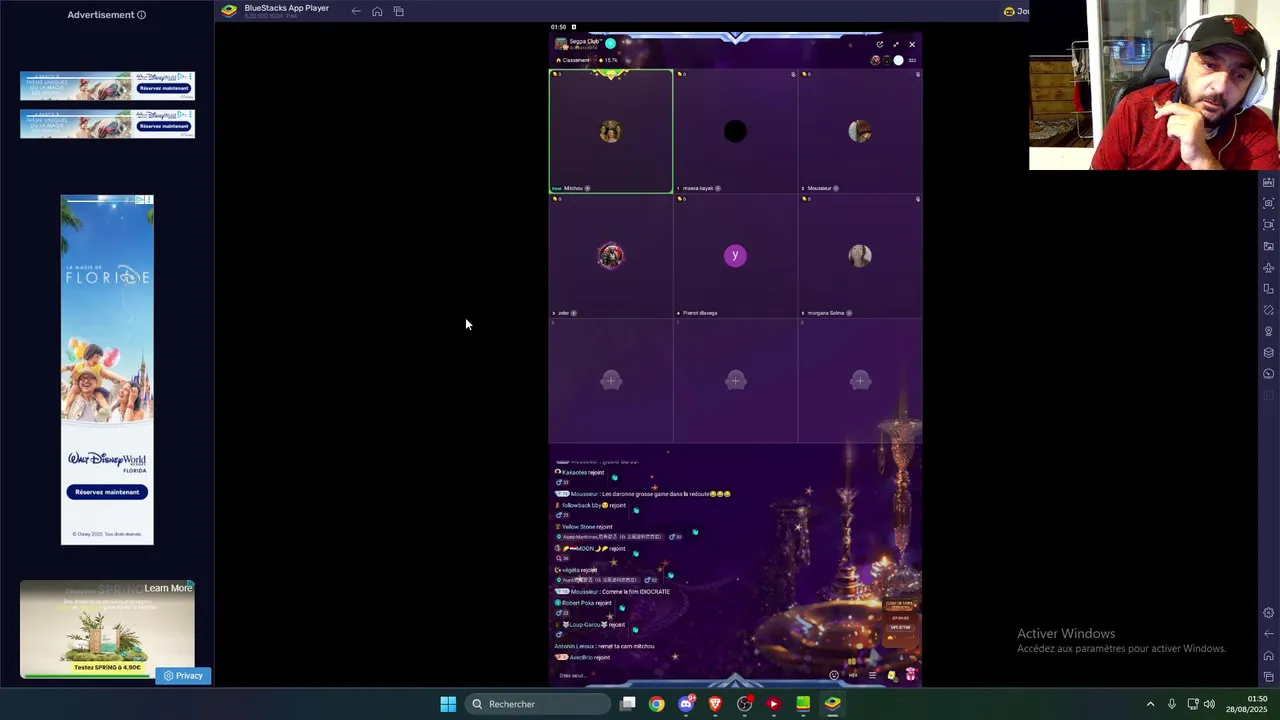
Task: Open the viewer count 323 list
Action: point(911,60)
